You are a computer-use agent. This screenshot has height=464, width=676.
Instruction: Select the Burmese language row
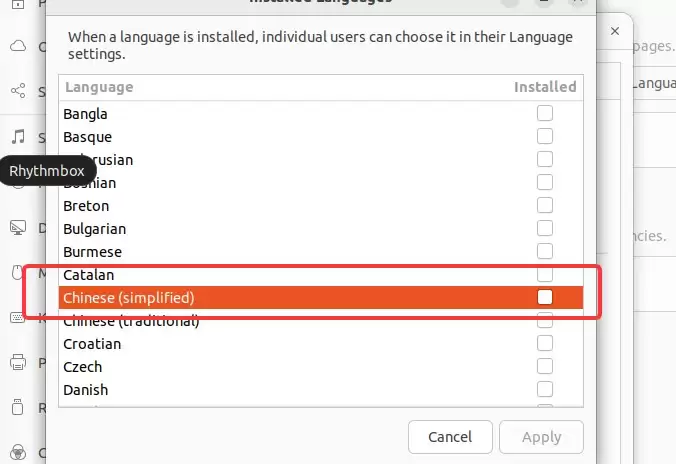click(x=321, y=251)
